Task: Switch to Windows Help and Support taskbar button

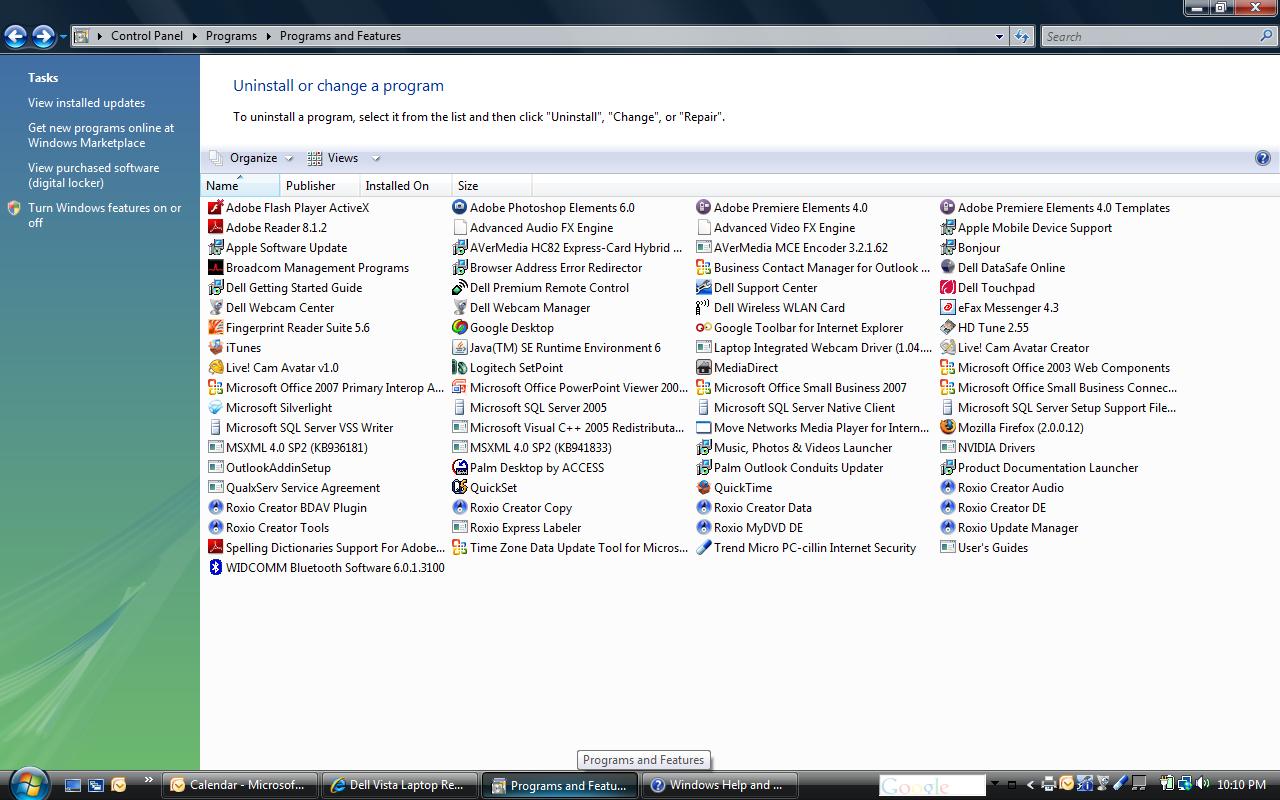Action: click(718, 785)
